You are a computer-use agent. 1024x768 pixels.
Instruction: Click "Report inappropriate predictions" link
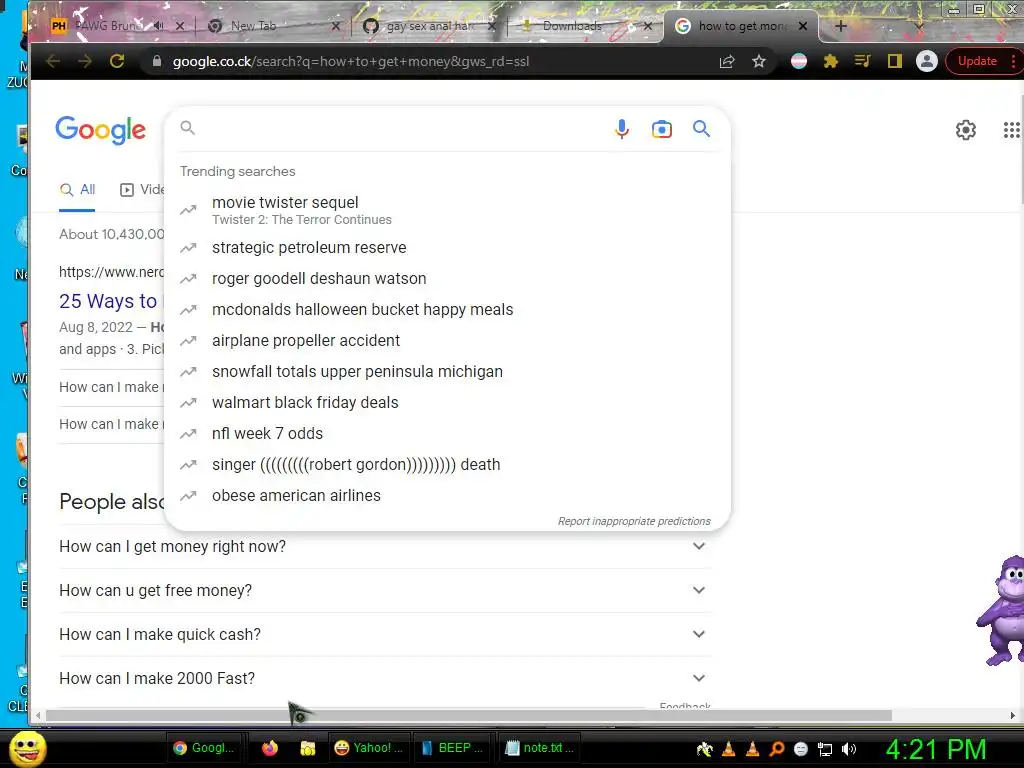(634, 521)
